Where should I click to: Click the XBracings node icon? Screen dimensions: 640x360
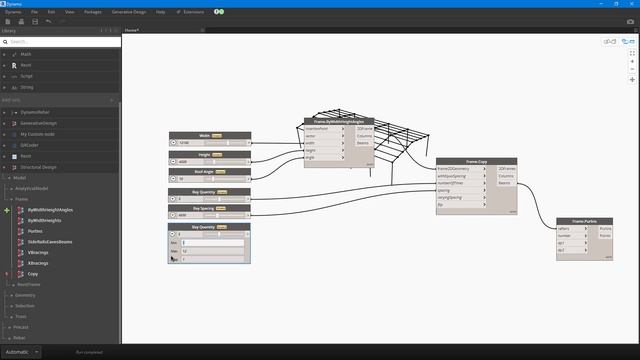20,263
